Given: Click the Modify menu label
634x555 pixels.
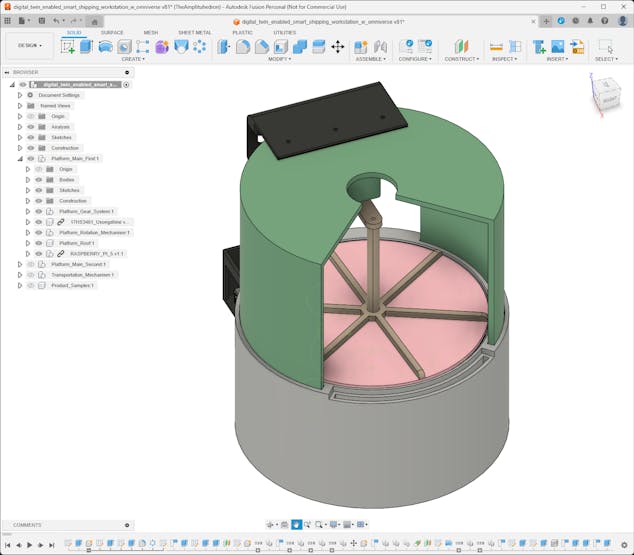Looking at the screenshot, I should 279,59.
